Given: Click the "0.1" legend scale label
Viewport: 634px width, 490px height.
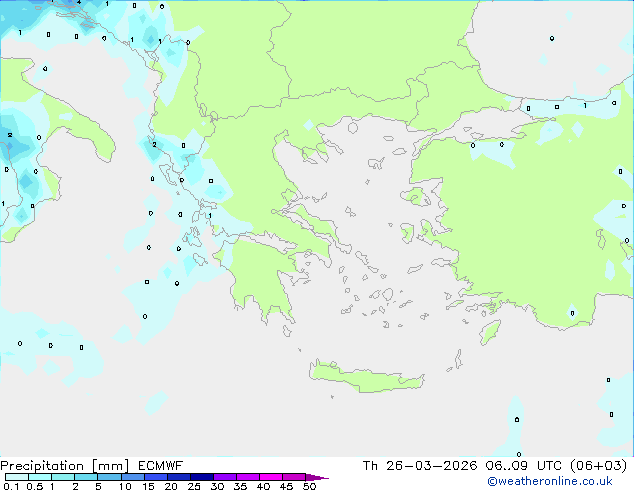Looking at the screenshot, I should coord(11,486).
